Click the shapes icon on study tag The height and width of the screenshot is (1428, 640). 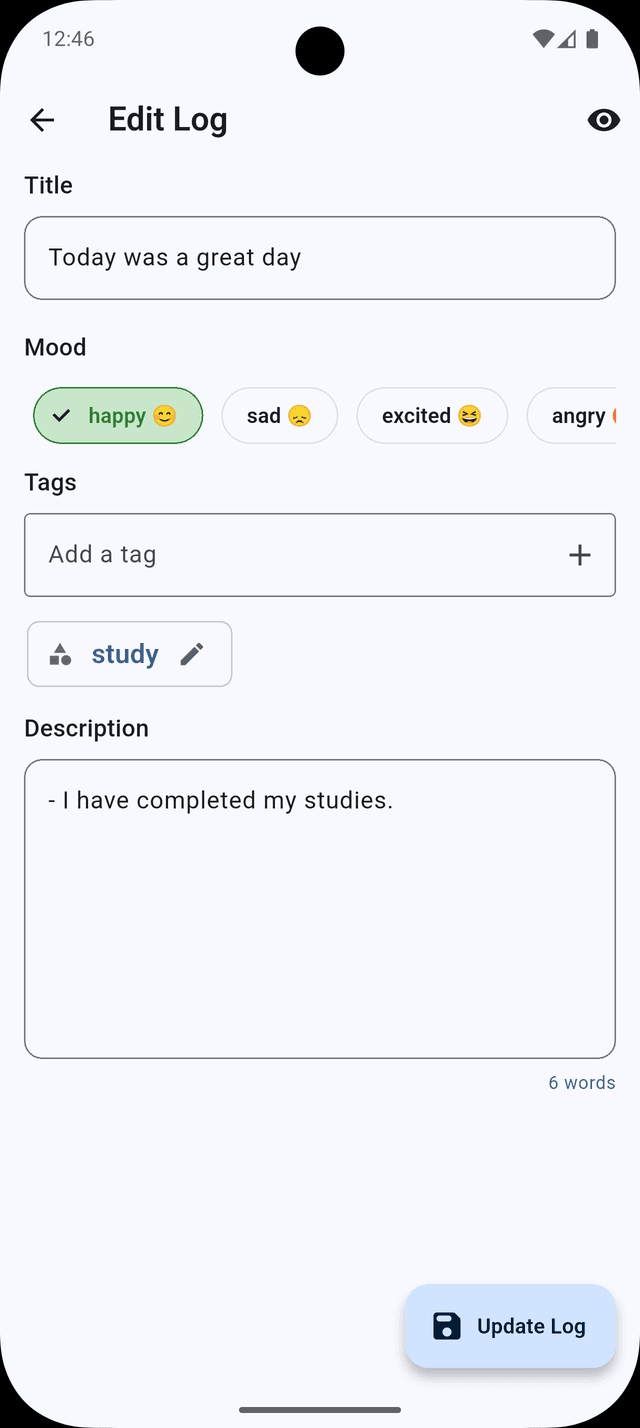pos(60,655)
